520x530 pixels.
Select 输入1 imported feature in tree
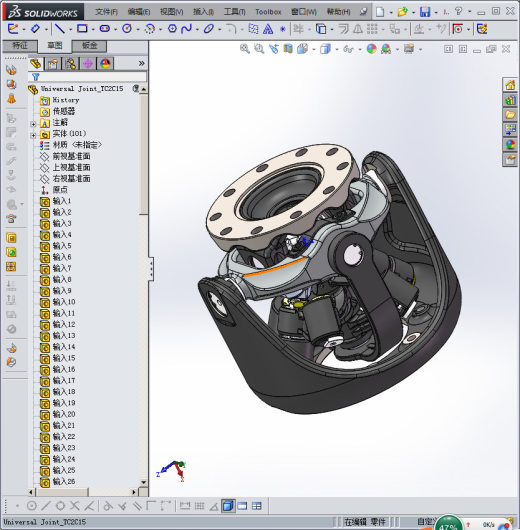[x=62, y=201]
